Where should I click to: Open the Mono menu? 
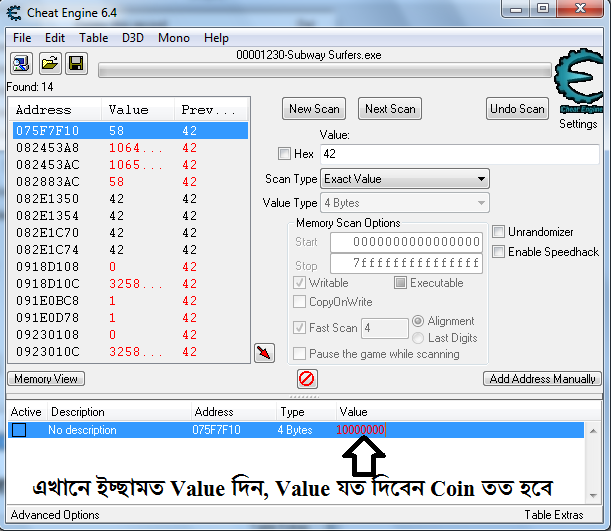click(174, 38)
